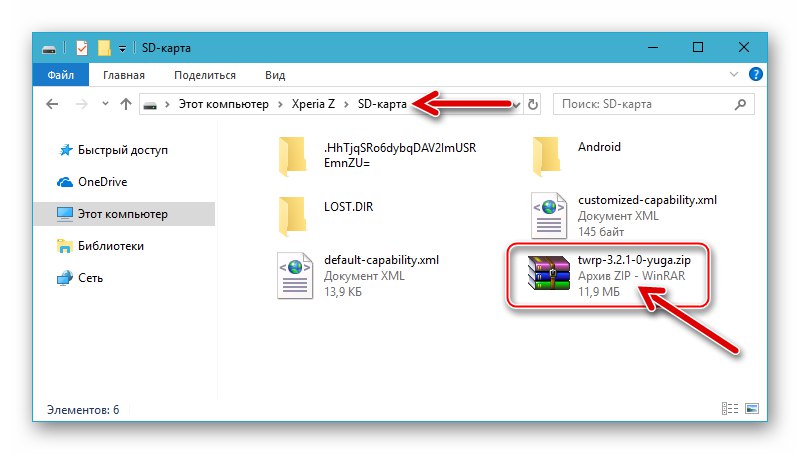The image size is (800, 454).
Task: Click the drive icon in address bar
Action: (x=150, y=106)
